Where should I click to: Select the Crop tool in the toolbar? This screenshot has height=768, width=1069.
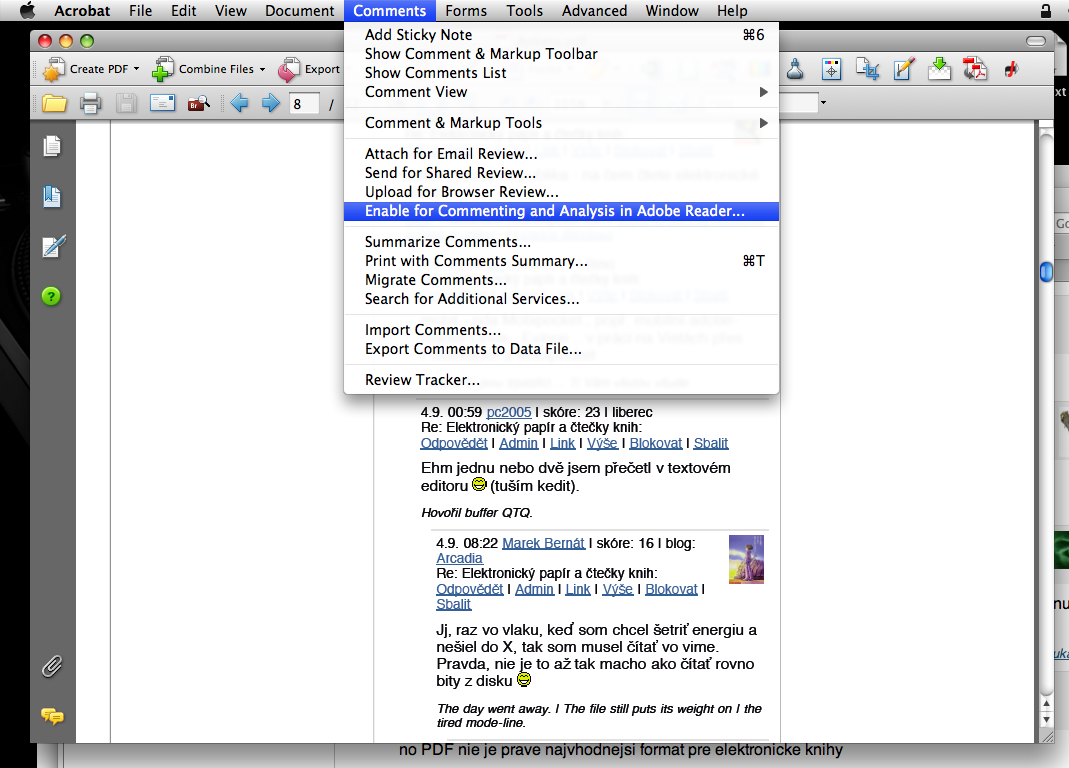pos(867,69)
